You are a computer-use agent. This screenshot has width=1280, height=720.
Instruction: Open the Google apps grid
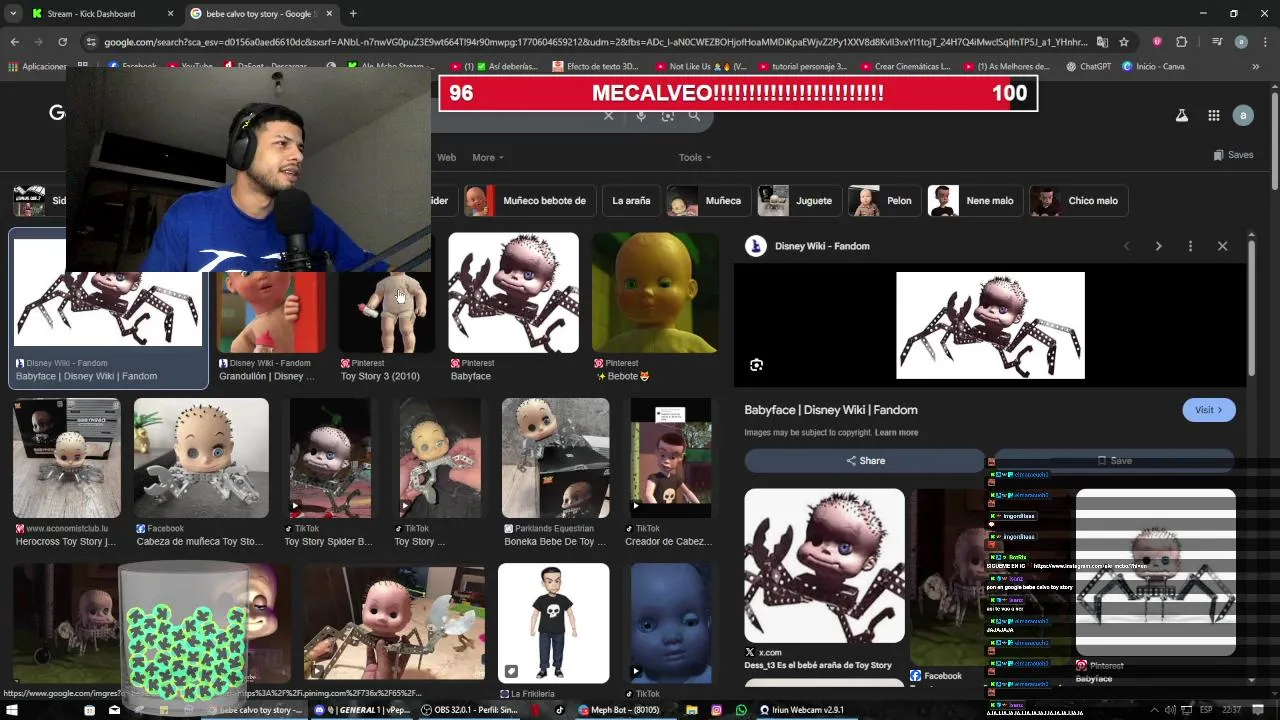point(1213,115)
